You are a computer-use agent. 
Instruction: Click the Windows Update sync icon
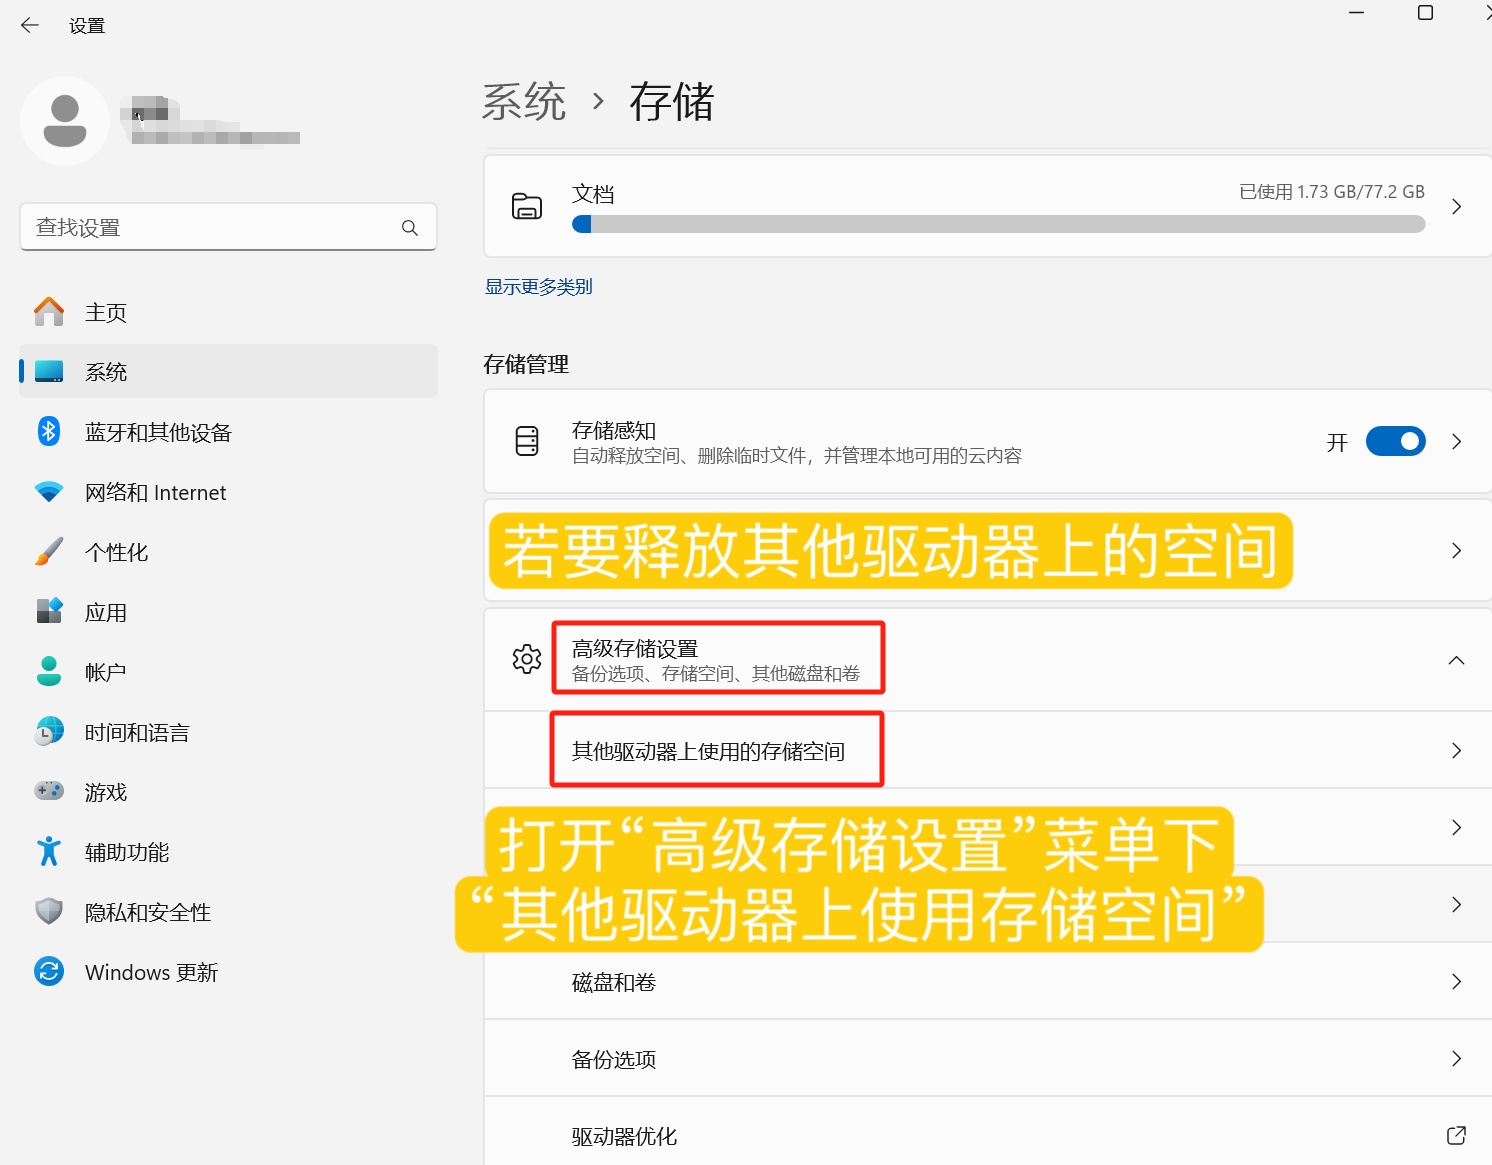(49, 972)
